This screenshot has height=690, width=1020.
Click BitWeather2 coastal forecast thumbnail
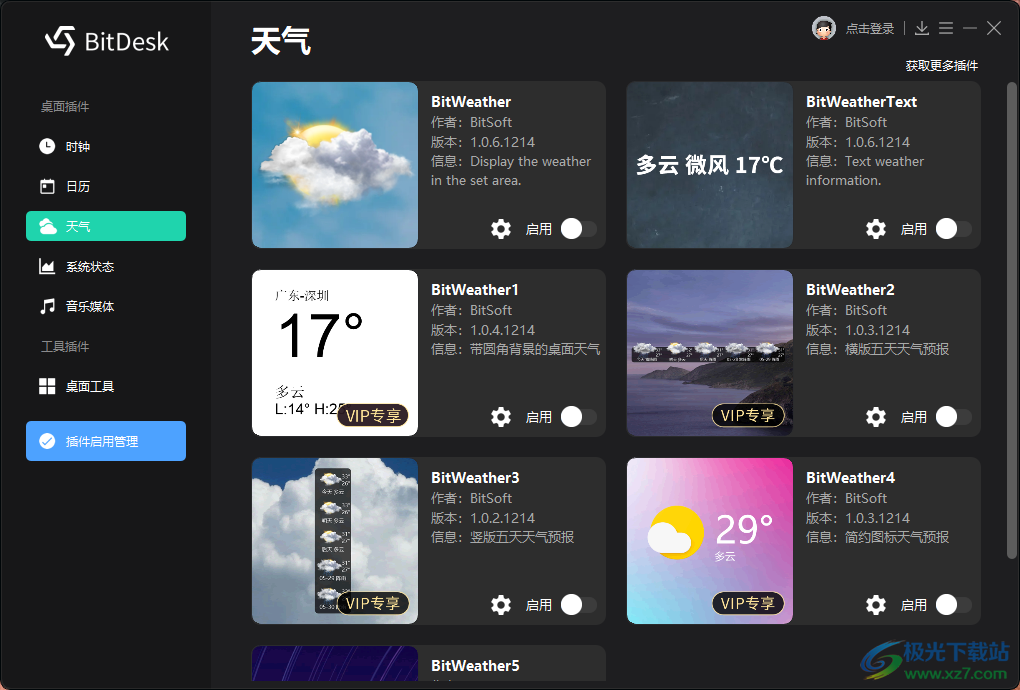pyautogui.click(x=710, y=352)
